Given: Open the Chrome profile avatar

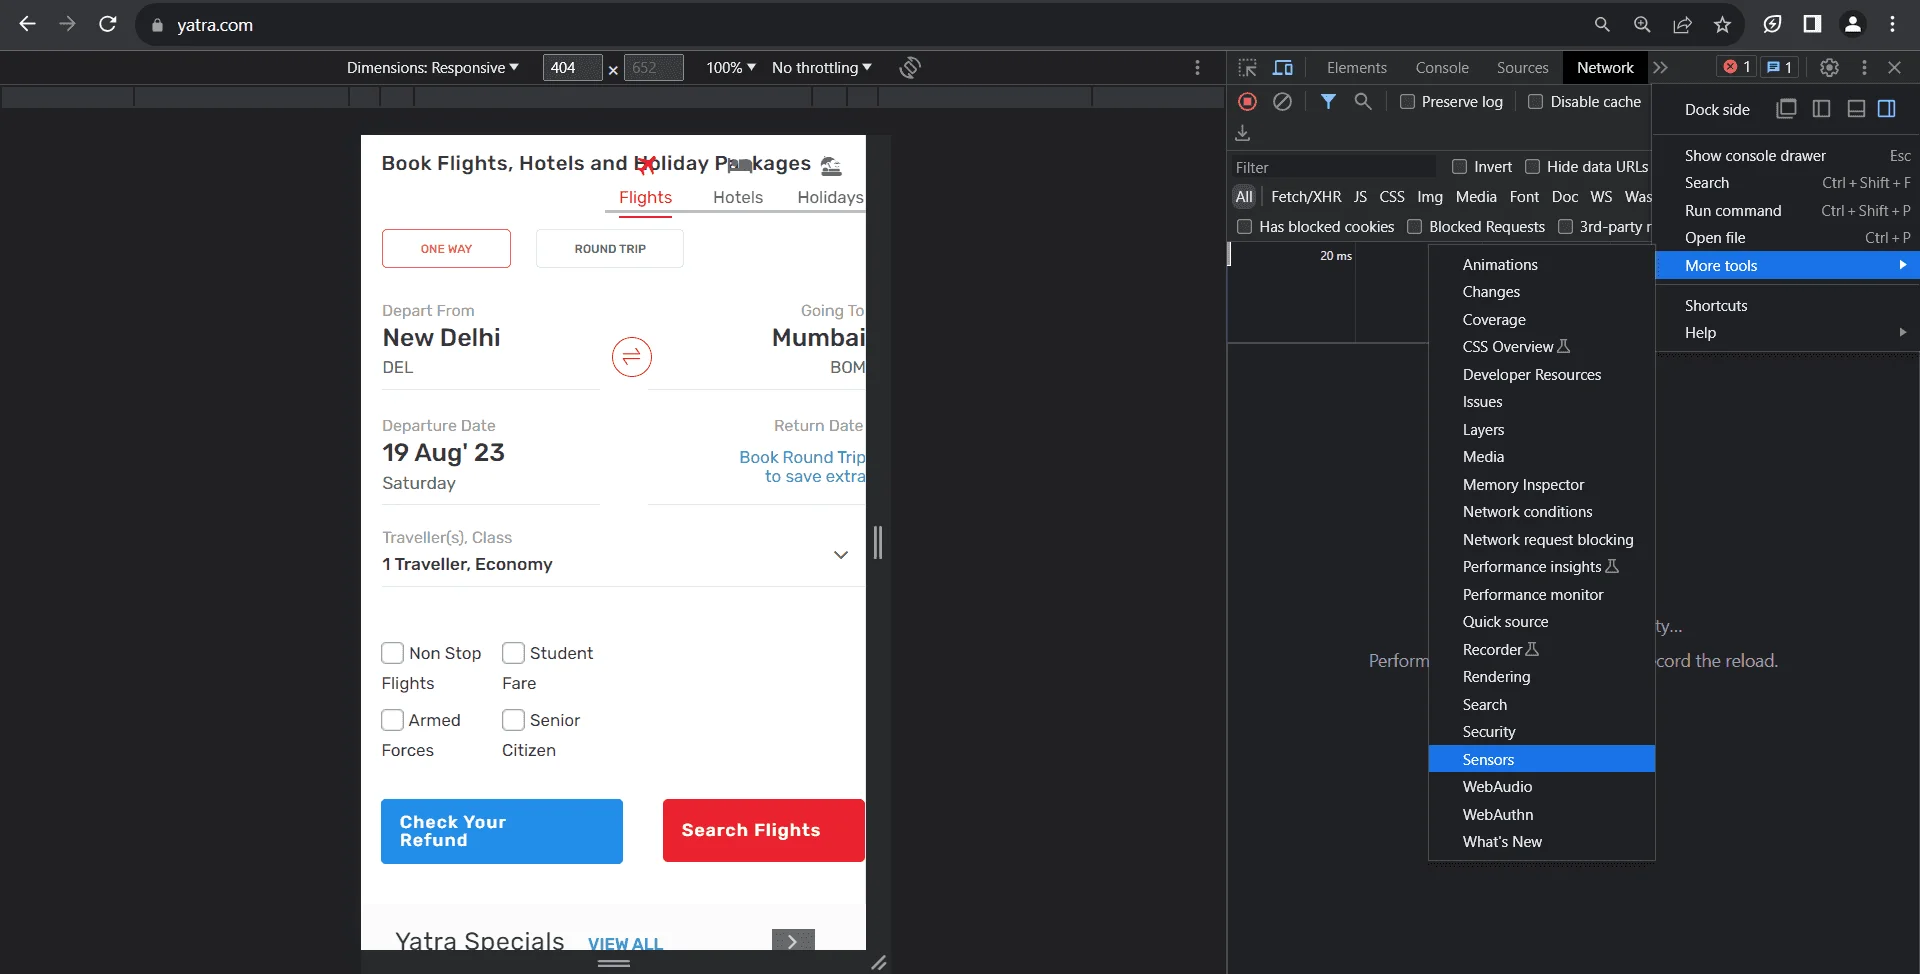Looking at the screenshot, I should [1852, 24].
